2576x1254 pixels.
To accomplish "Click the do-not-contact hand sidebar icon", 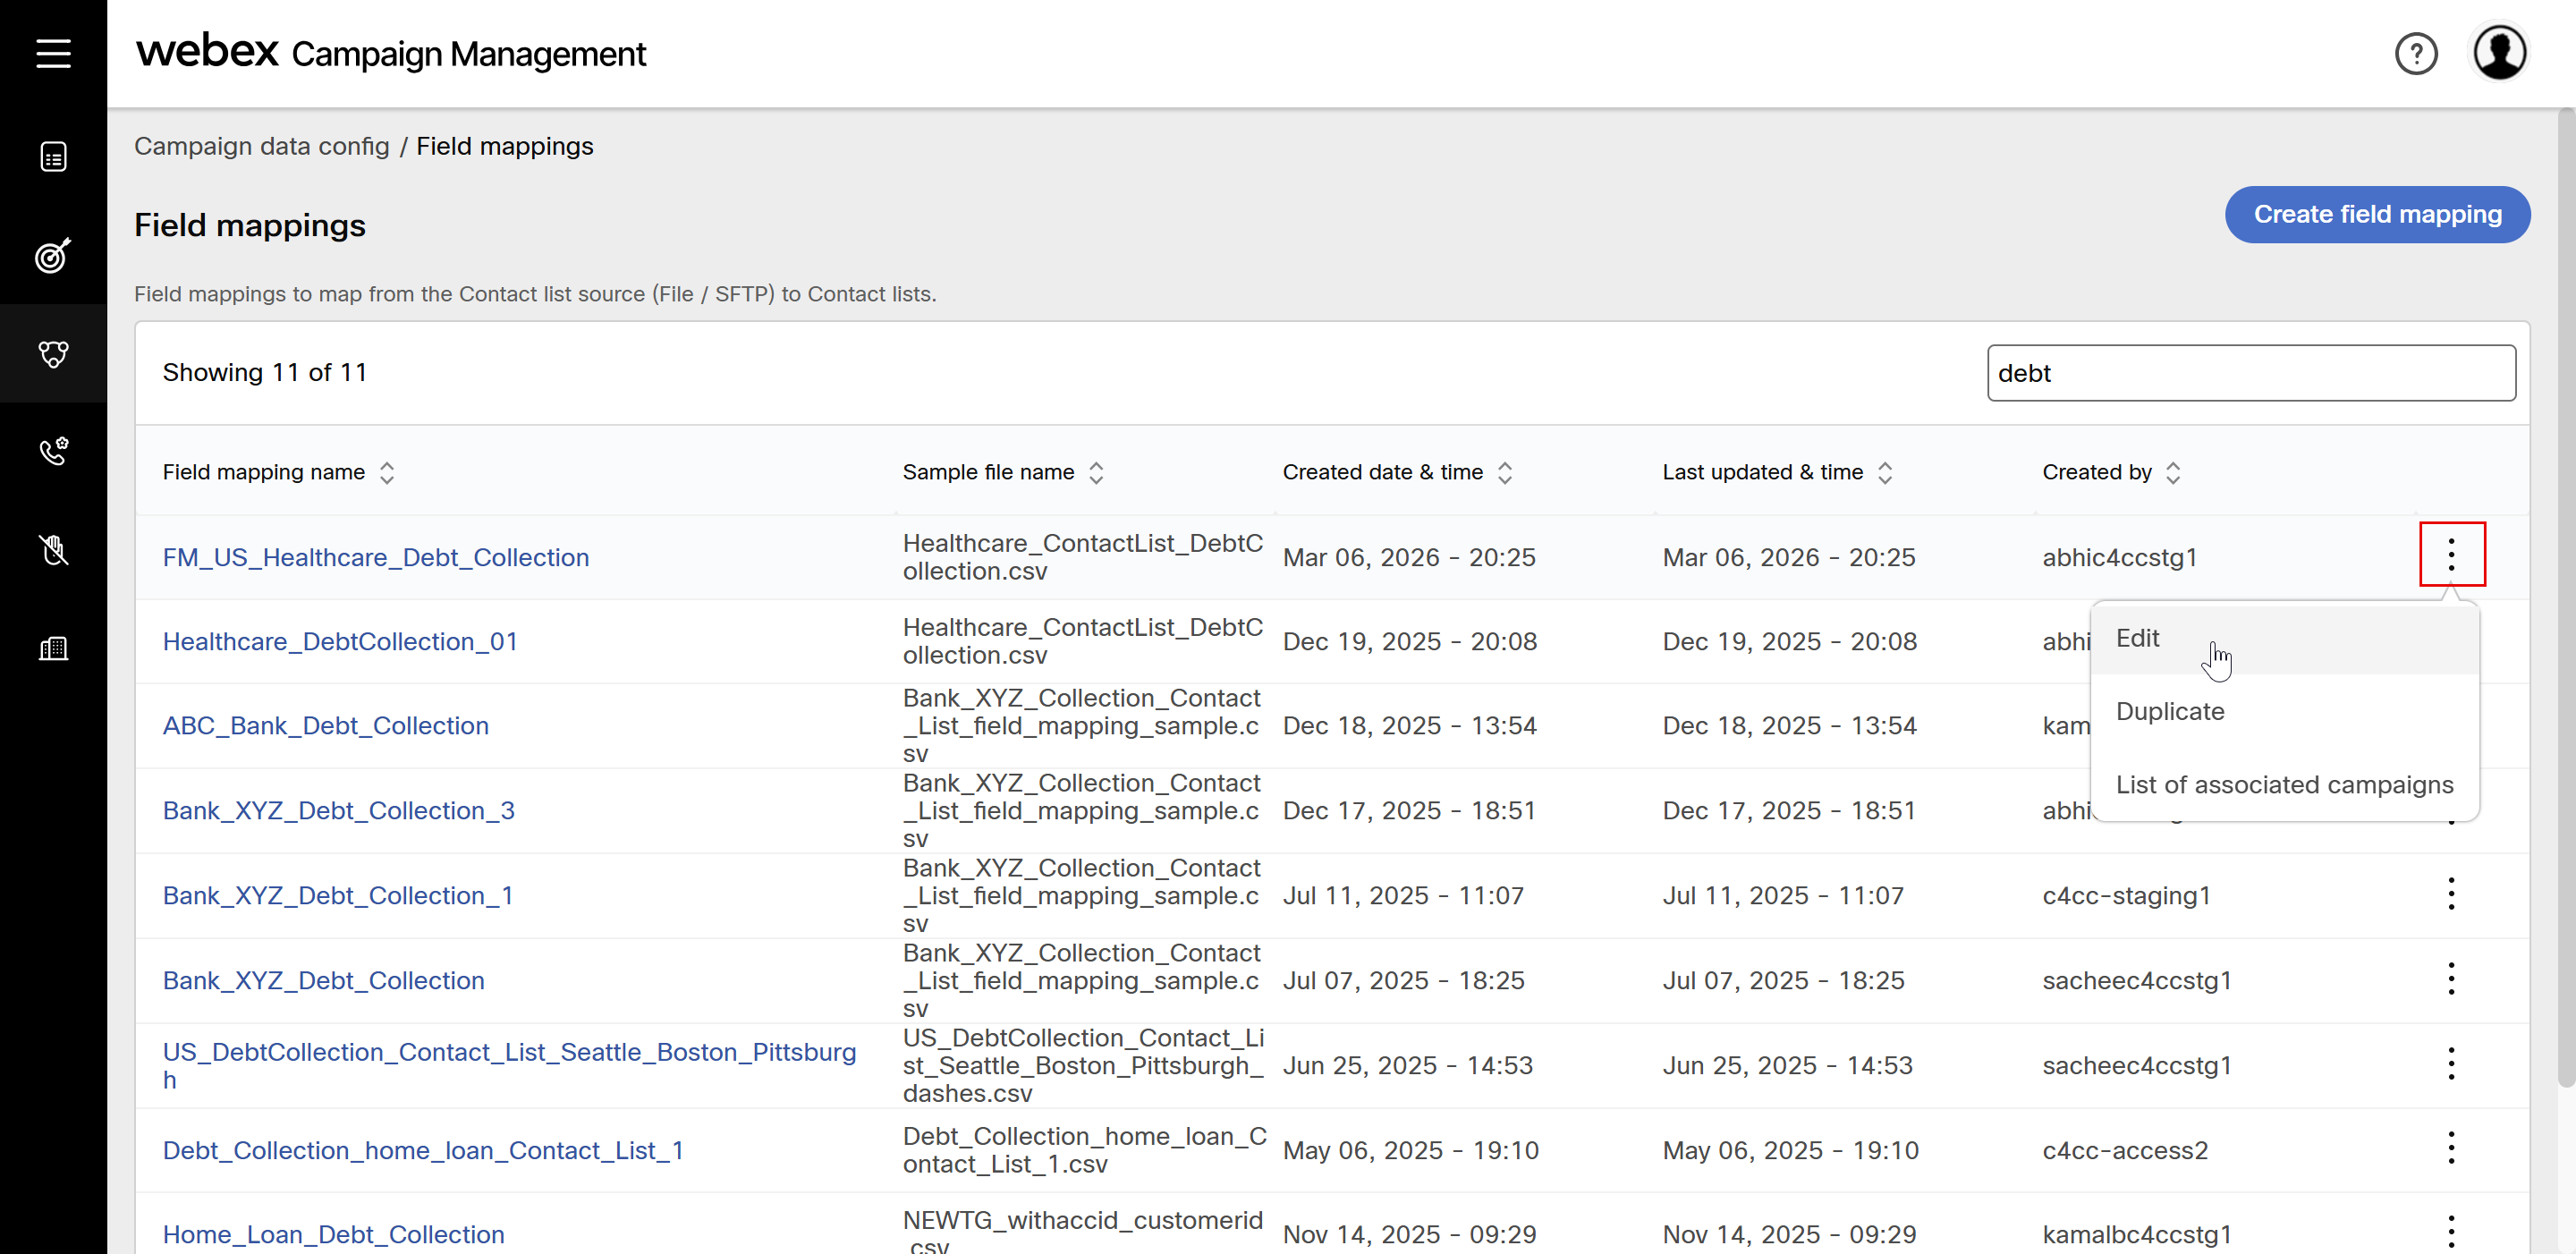I will [53, 550].
